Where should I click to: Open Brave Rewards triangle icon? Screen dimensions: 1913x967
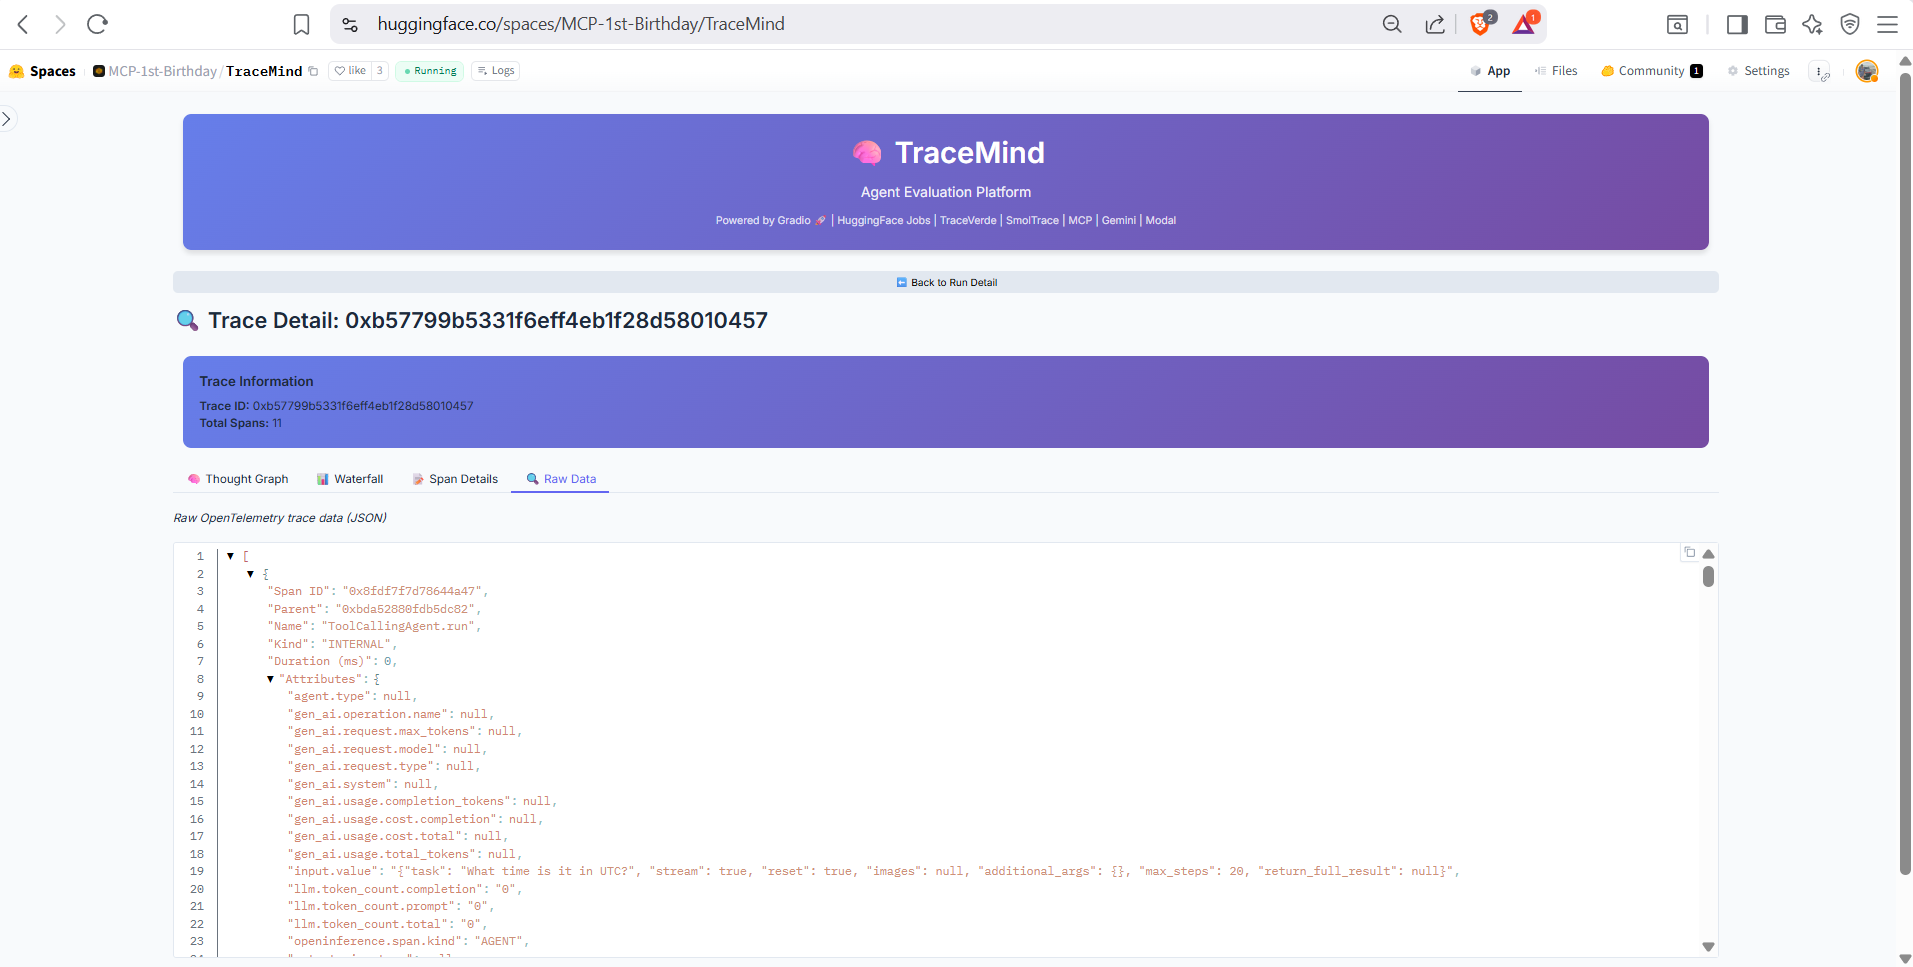(x=1525, y=23)
